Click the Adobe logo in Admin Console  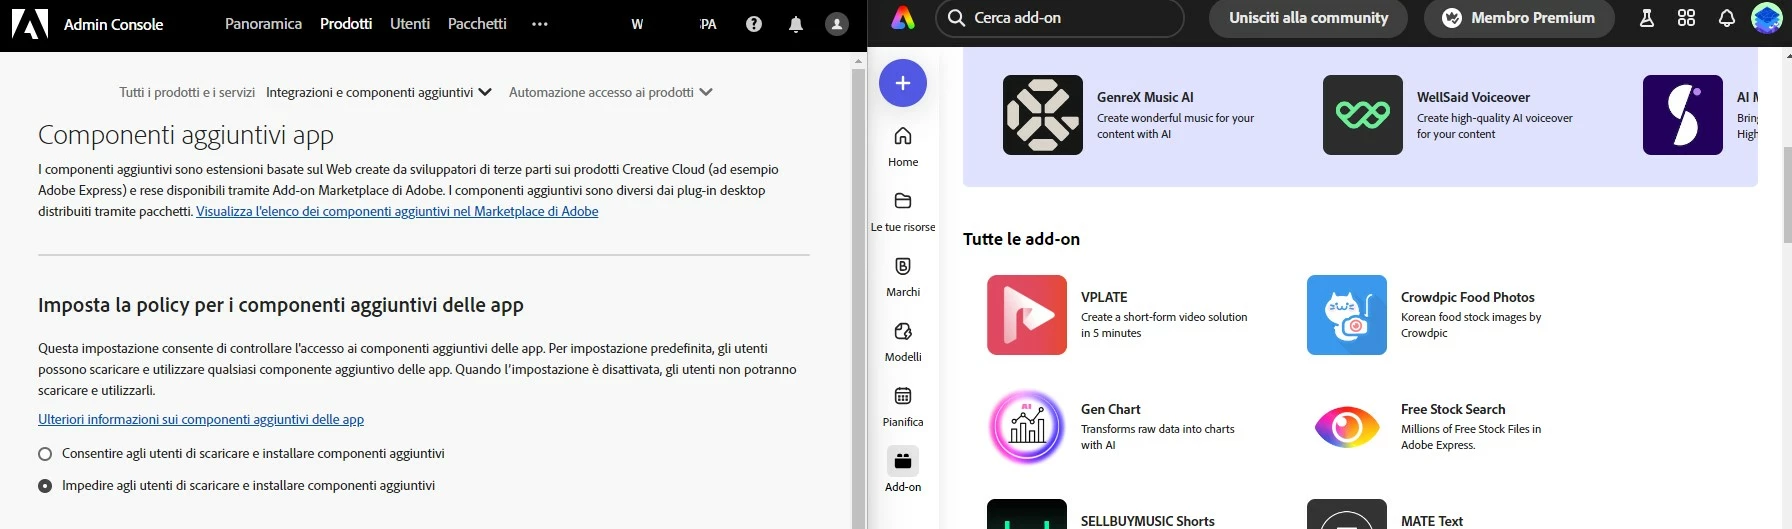pyautogui.click(x=29, y=24)
